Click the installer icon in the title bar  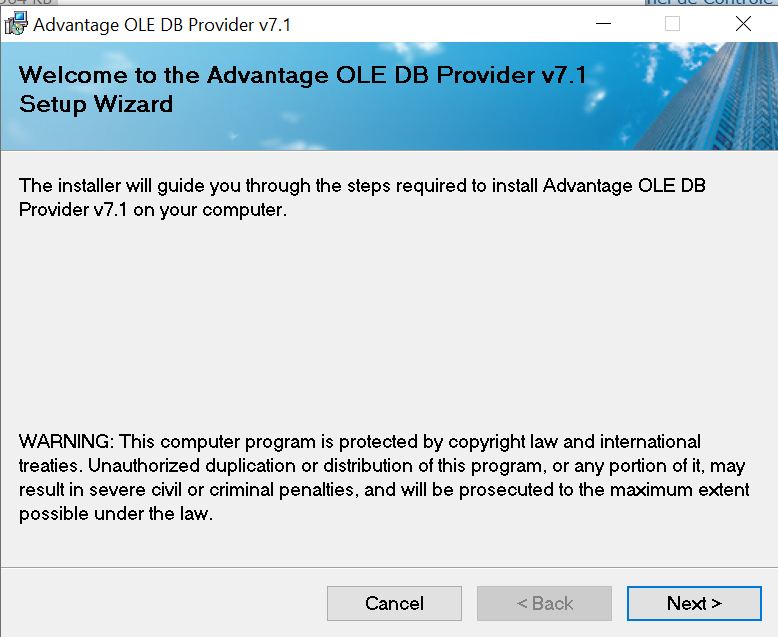coord(16,24)
